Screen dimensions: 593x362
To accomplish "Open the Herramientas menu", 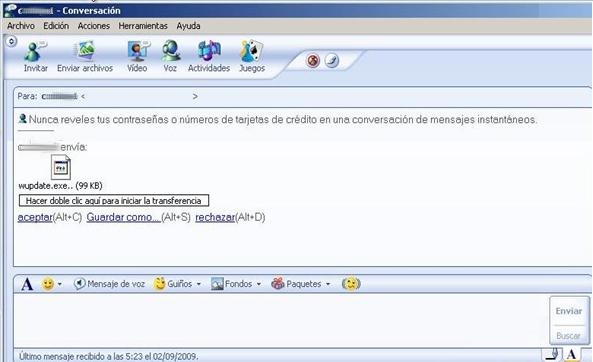I will point(143,26).
